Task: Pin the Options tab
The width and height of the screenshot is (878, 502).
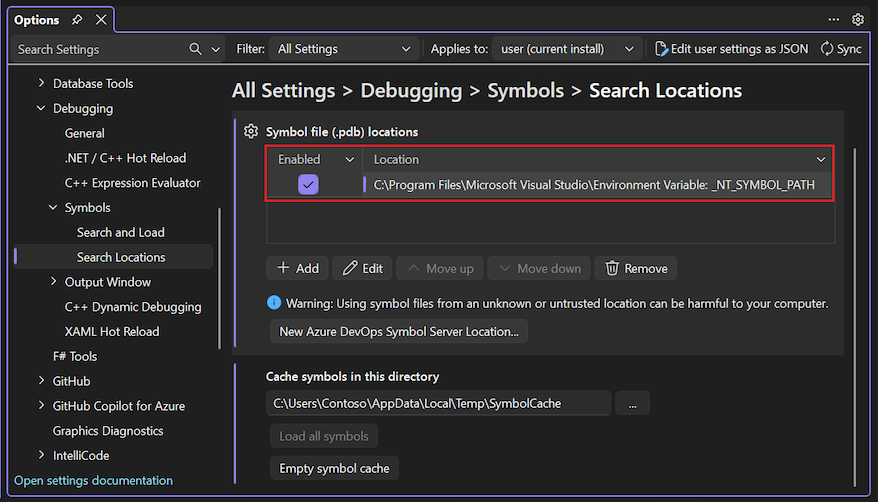Action: coord(78,20)
